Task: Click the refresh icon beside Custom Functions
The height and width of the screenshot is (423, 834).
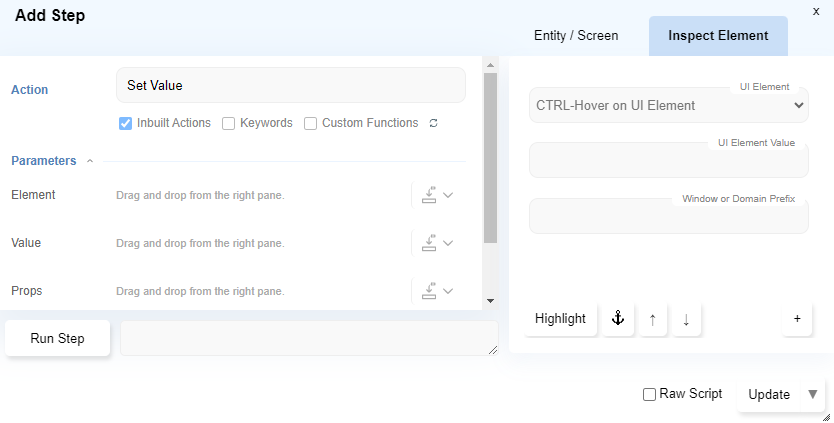Action: pyautogui.click(x=433, y=124)
